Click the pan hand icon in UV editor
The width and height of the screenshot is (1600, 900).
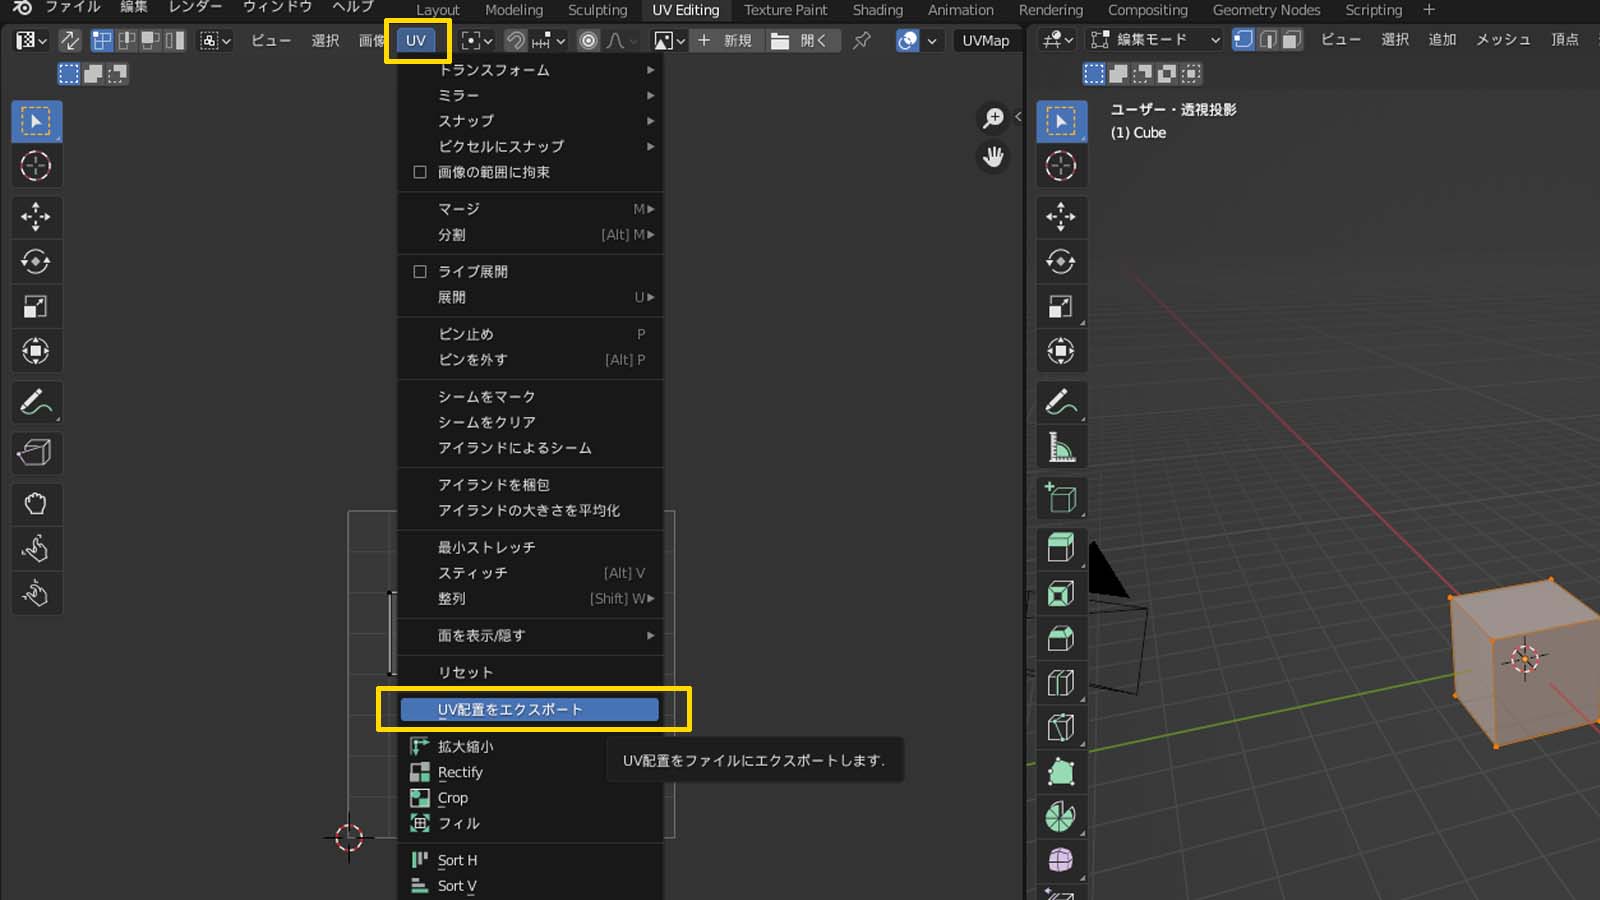tap(993, 157)
